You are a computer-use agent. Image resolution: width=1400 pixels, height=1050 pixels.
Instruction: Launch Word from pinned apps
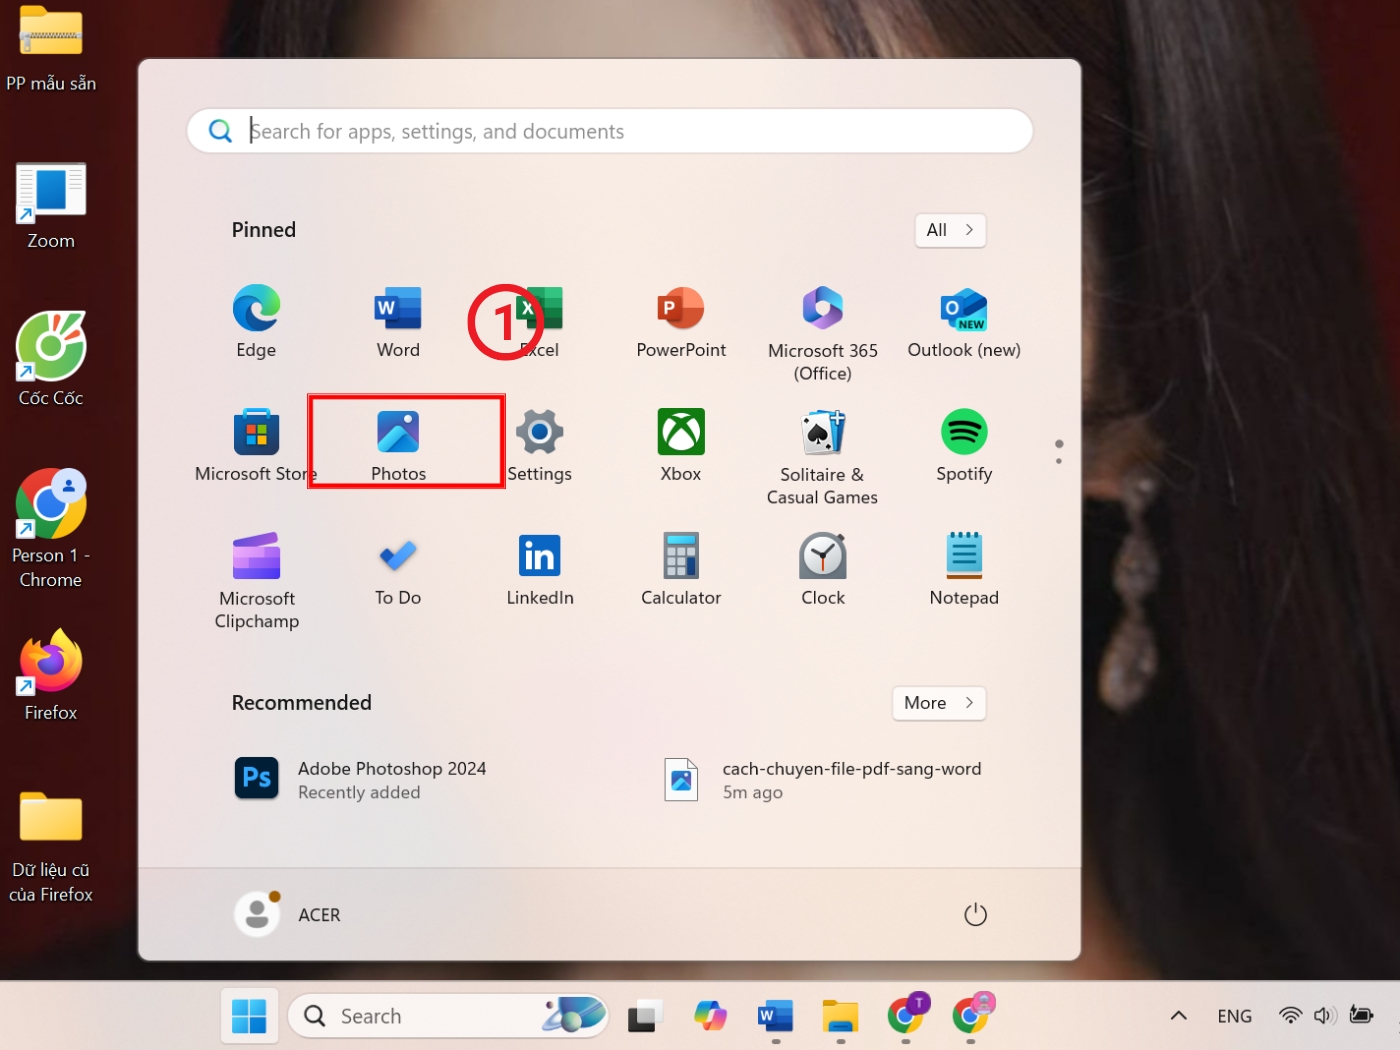(398, 322)
